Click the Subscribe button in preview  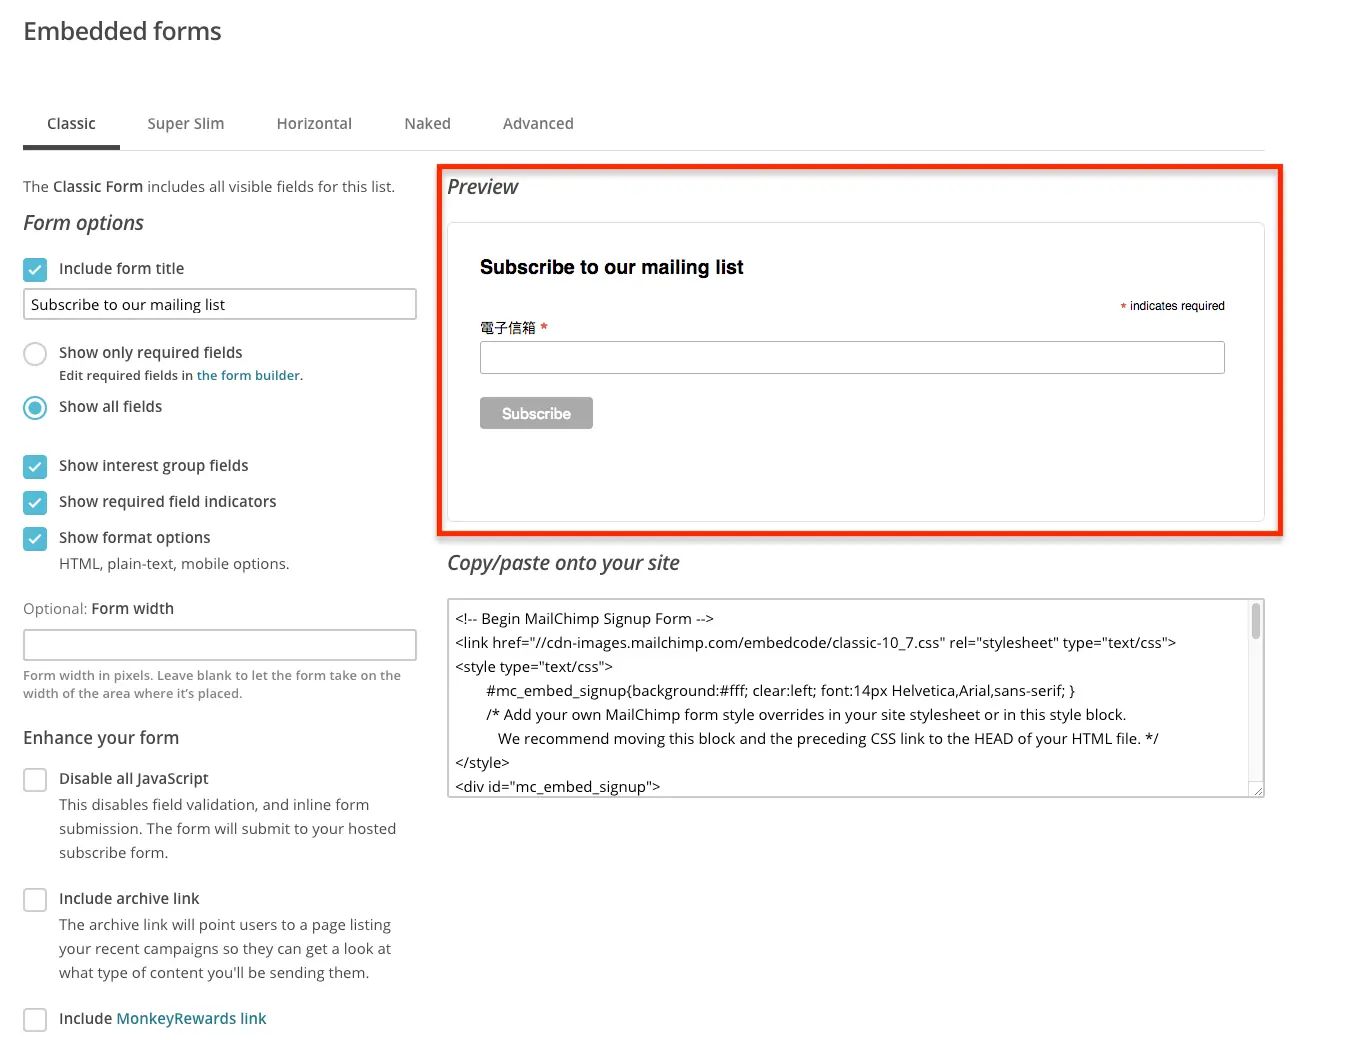[536, 413]
